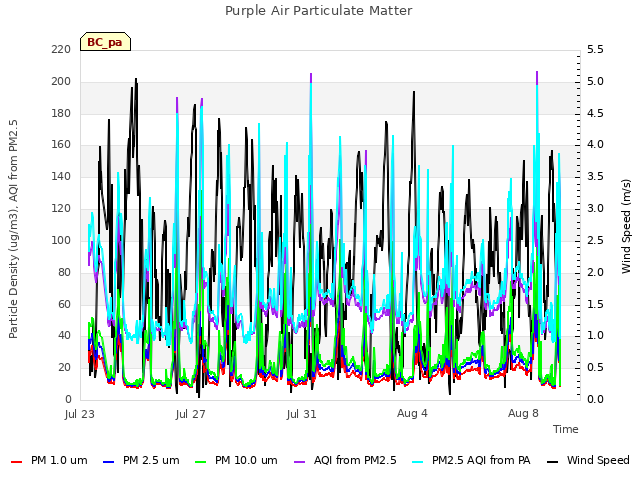This screenshot has height=480, width=640.
Task: Click the red PM 1.0 um legend swatch
Action: point(16,462)
